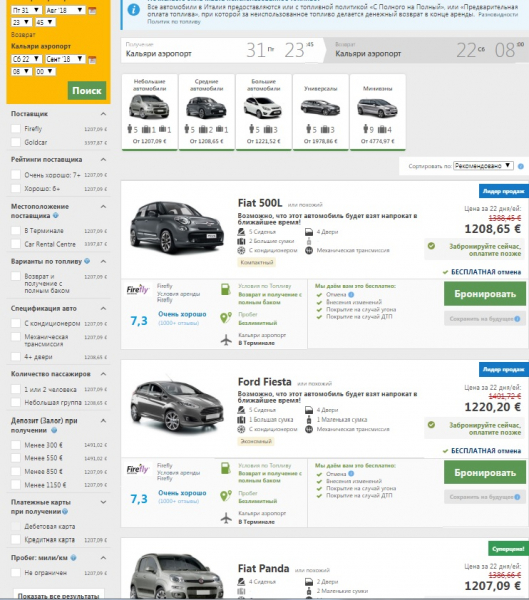
Task: Click mileage pin icon in Ford Fiesta card
Action: click(x=226, y=496)
